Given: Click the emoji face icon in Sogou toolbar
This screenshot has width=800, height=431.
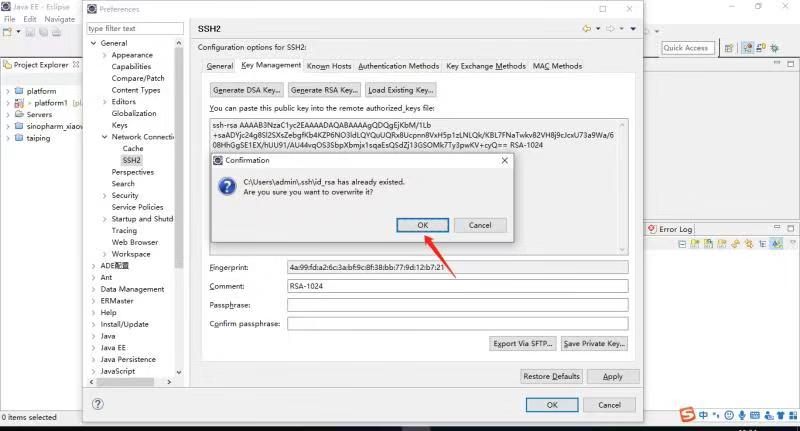Looking at the screenshot, I should (x=729, y=415).
